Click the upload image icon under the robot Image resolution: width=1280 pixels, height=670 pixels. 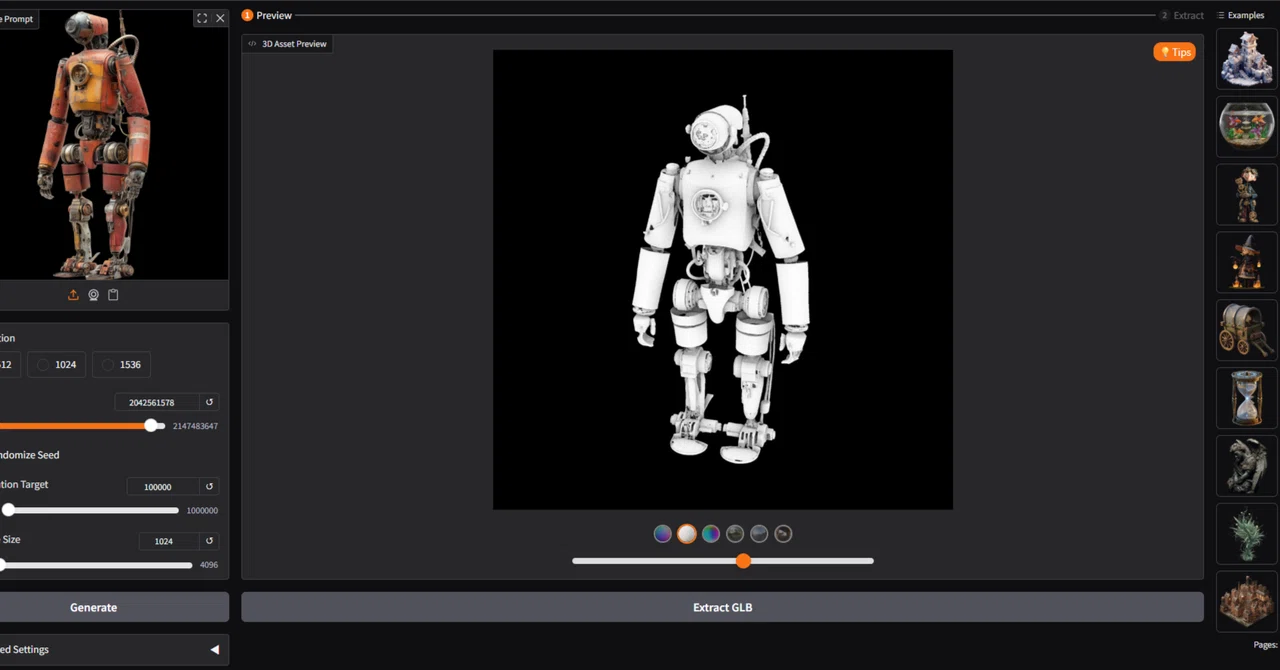[73, 295]
